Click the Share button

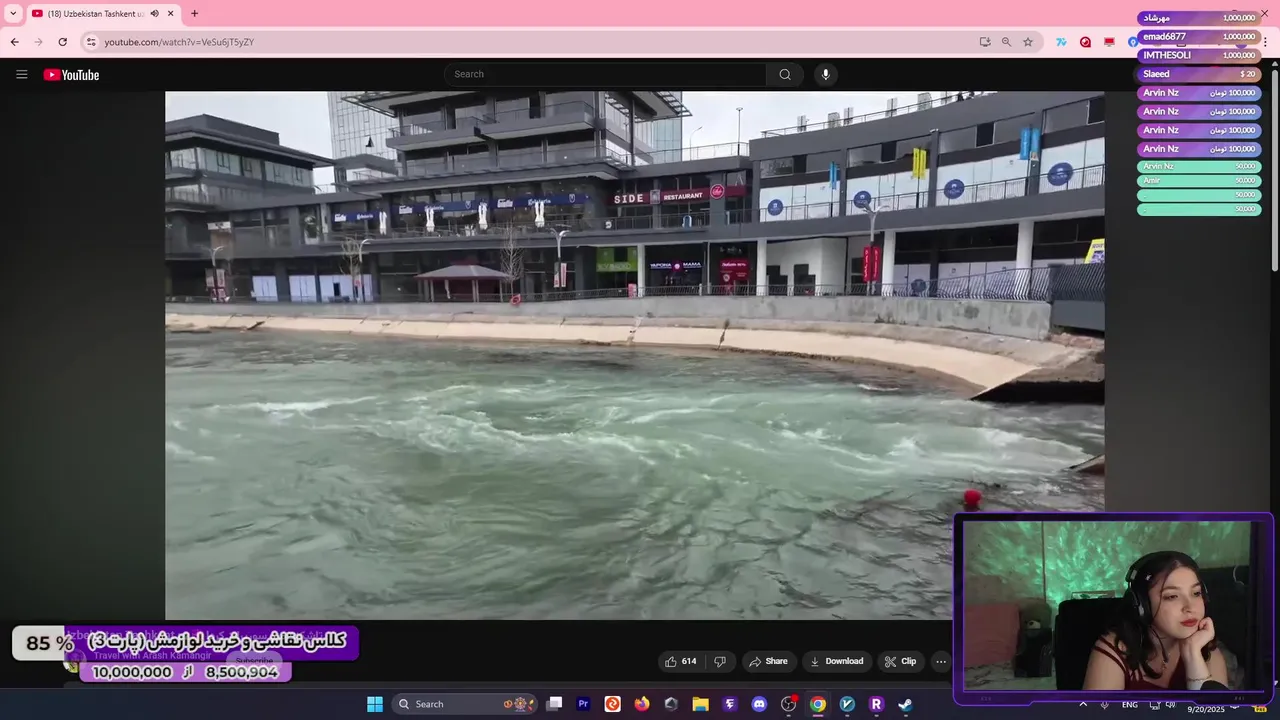coord(769,661)
